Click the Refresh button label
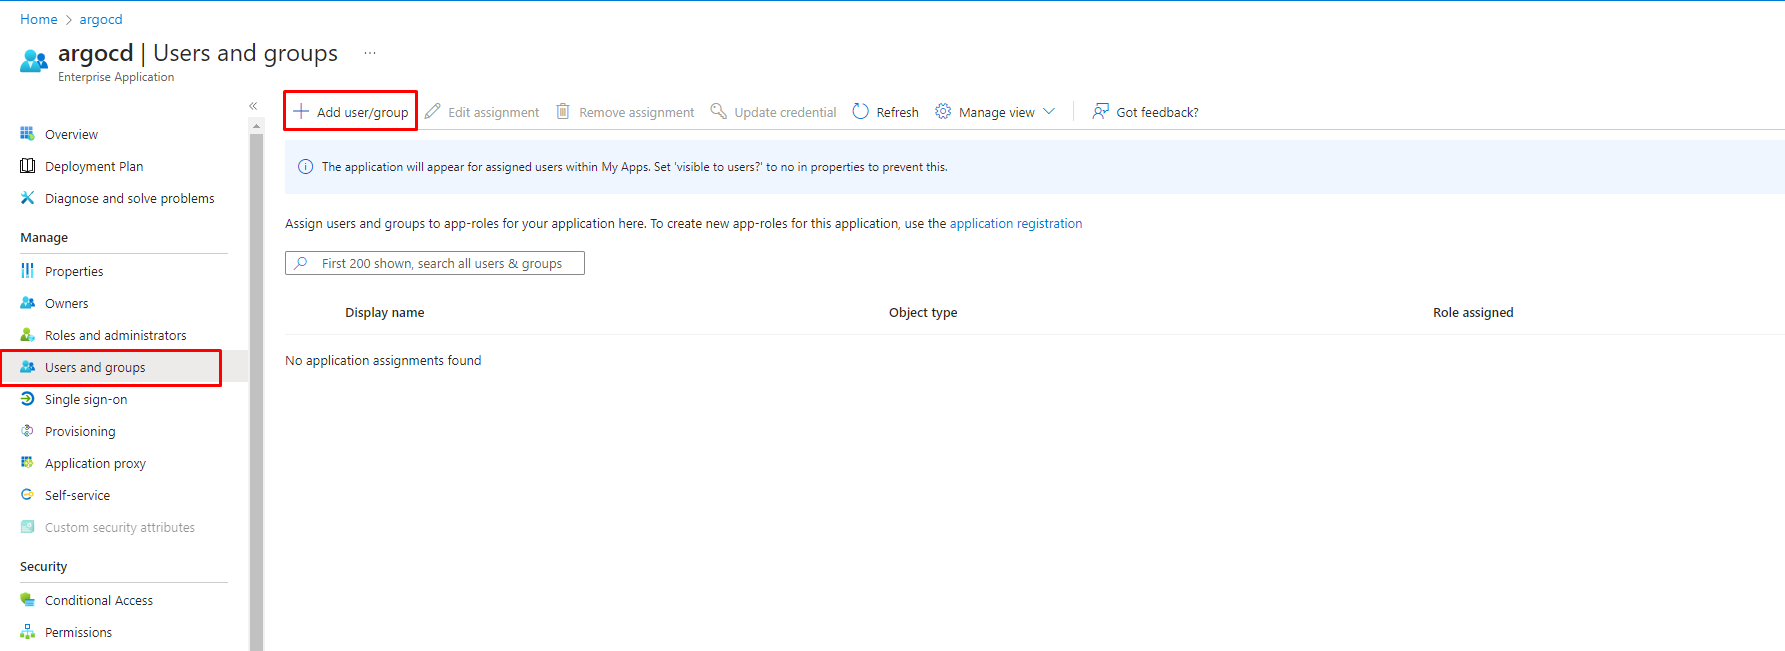Image resolution: width=1785 pixels, height=651 pixels. 897,112
